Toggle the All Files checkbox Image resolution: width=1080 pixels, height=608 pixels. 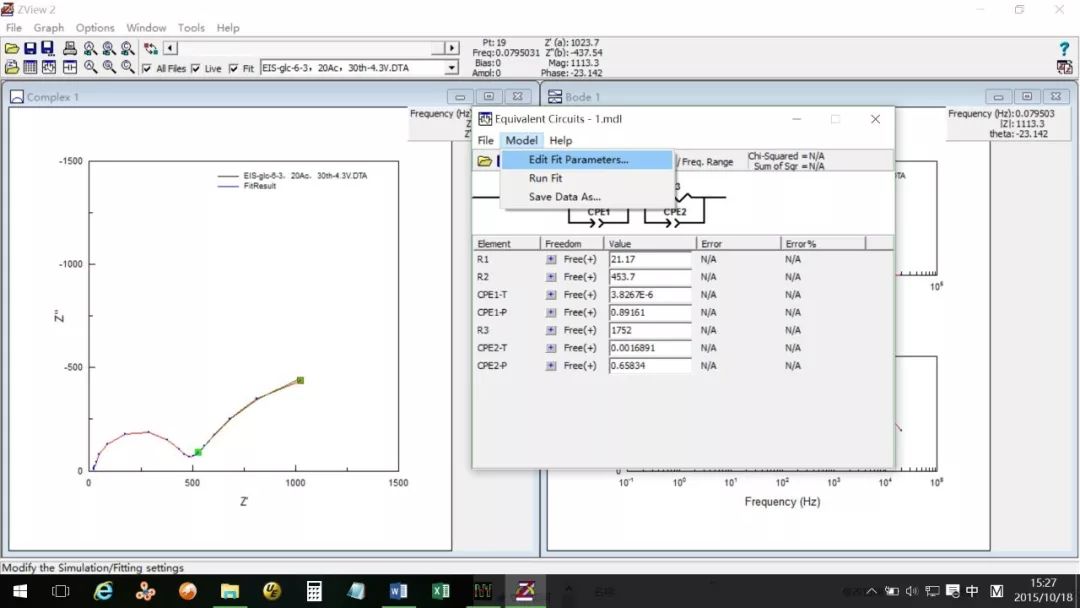coord(146,68)
